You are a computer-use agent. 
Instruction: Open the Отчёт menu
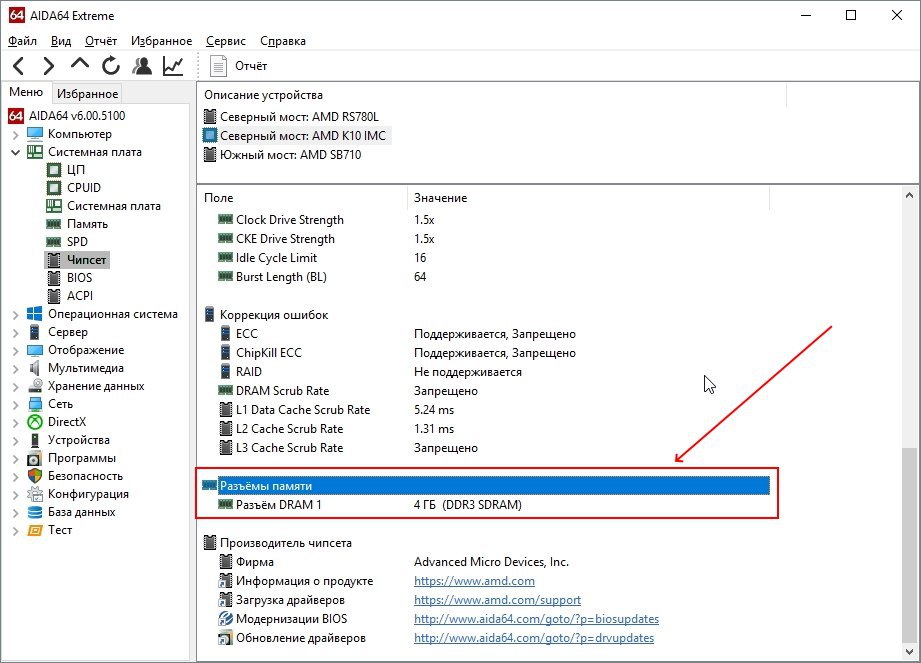tap(100, 41)
